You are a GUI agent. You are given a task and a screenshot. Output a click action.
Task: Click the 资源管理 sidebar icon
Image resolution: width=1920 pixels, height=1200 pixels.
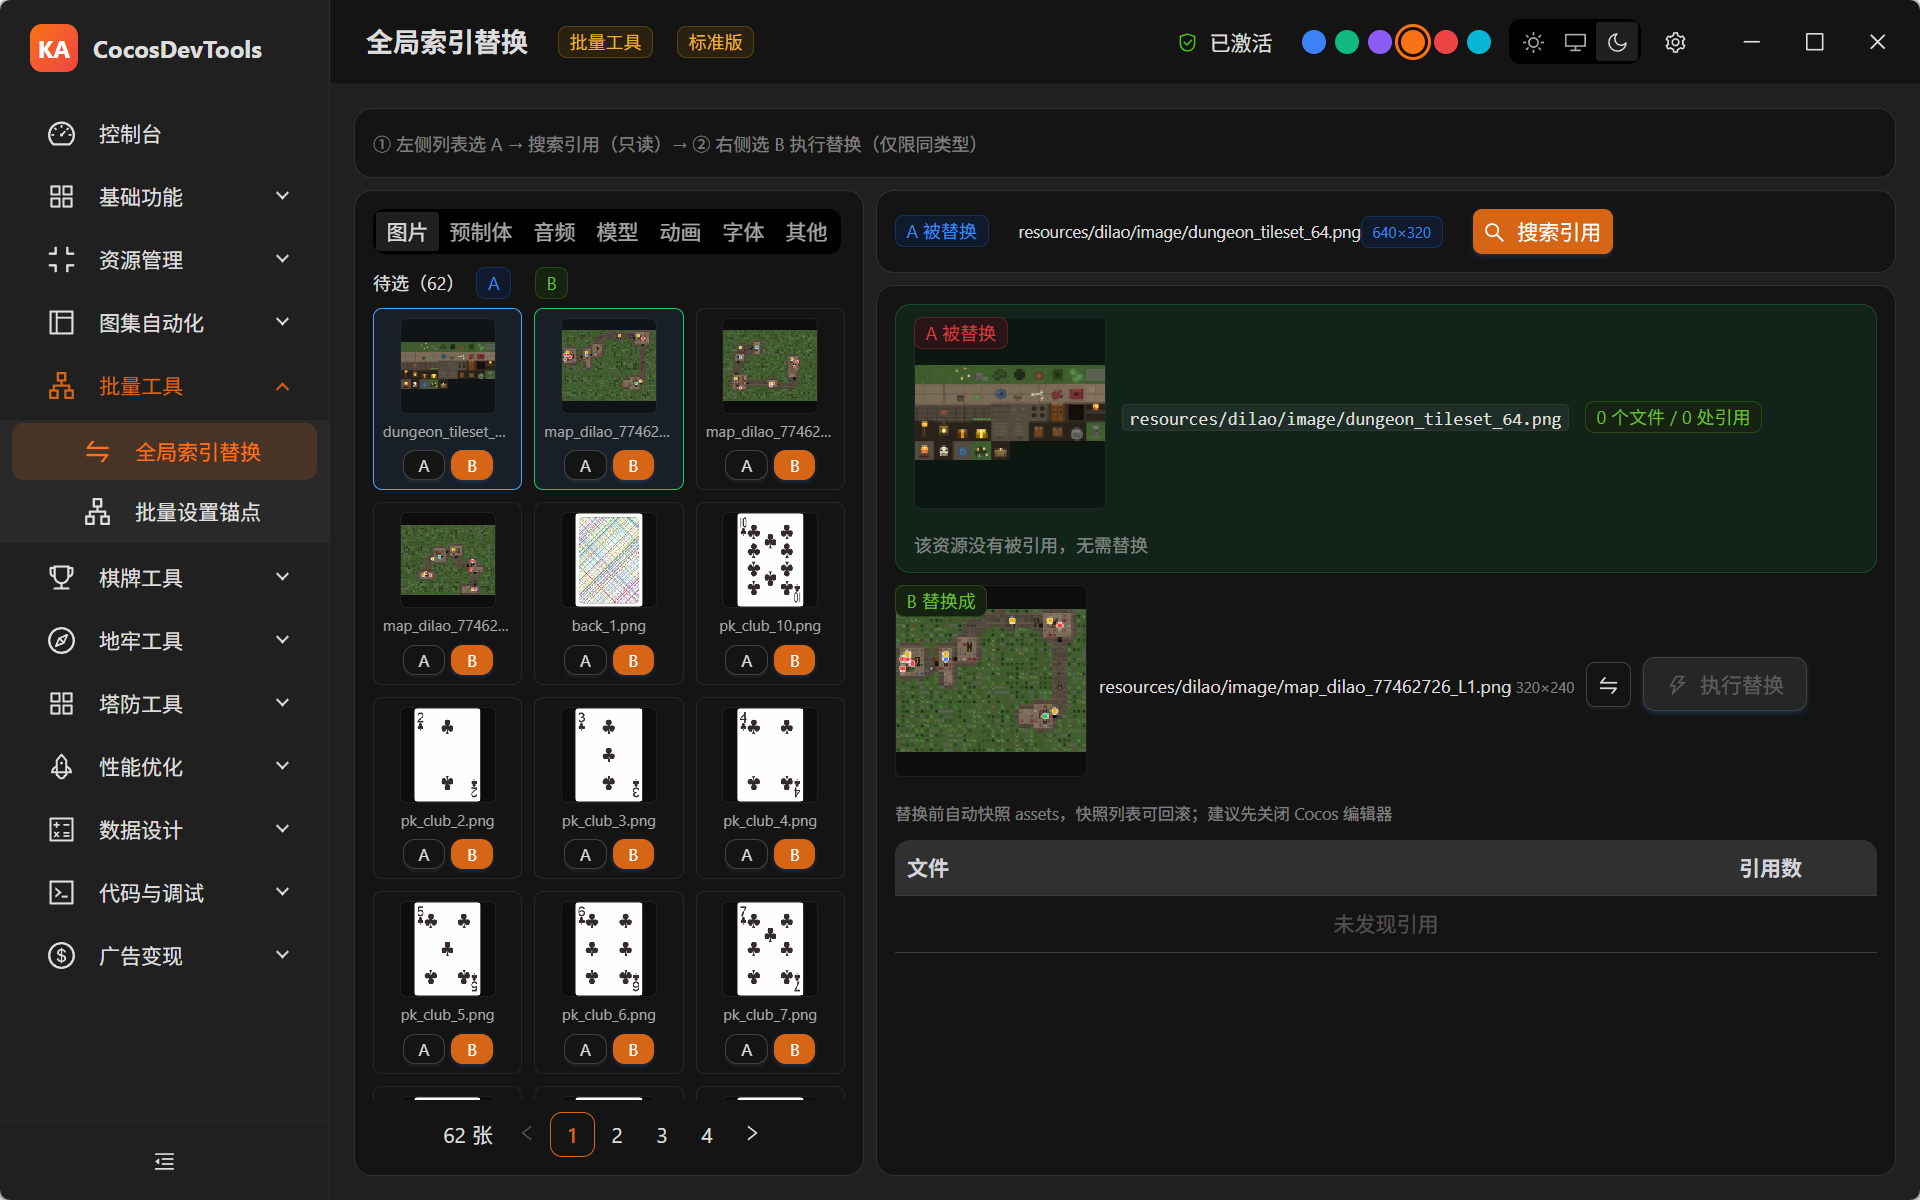pyautogui.click(x=62, y=260)
